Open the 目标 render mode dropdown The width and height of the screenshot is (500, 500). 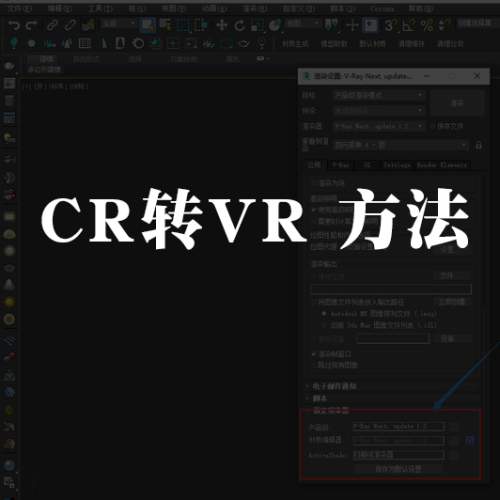point(379,95)
